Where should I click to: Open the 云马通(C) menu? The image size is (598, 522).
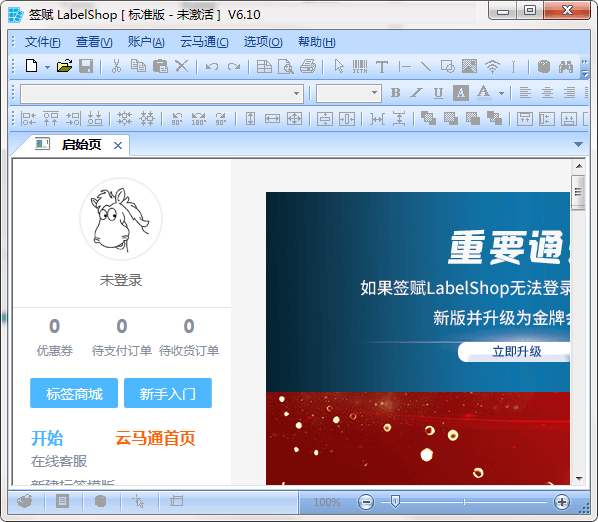(x=204, y=42)
